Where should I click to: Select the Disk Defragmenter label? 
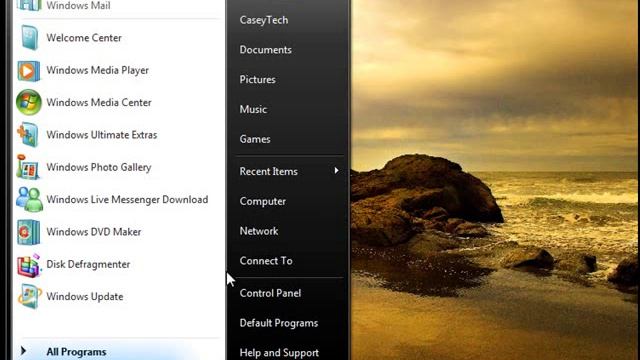point(88,264)
